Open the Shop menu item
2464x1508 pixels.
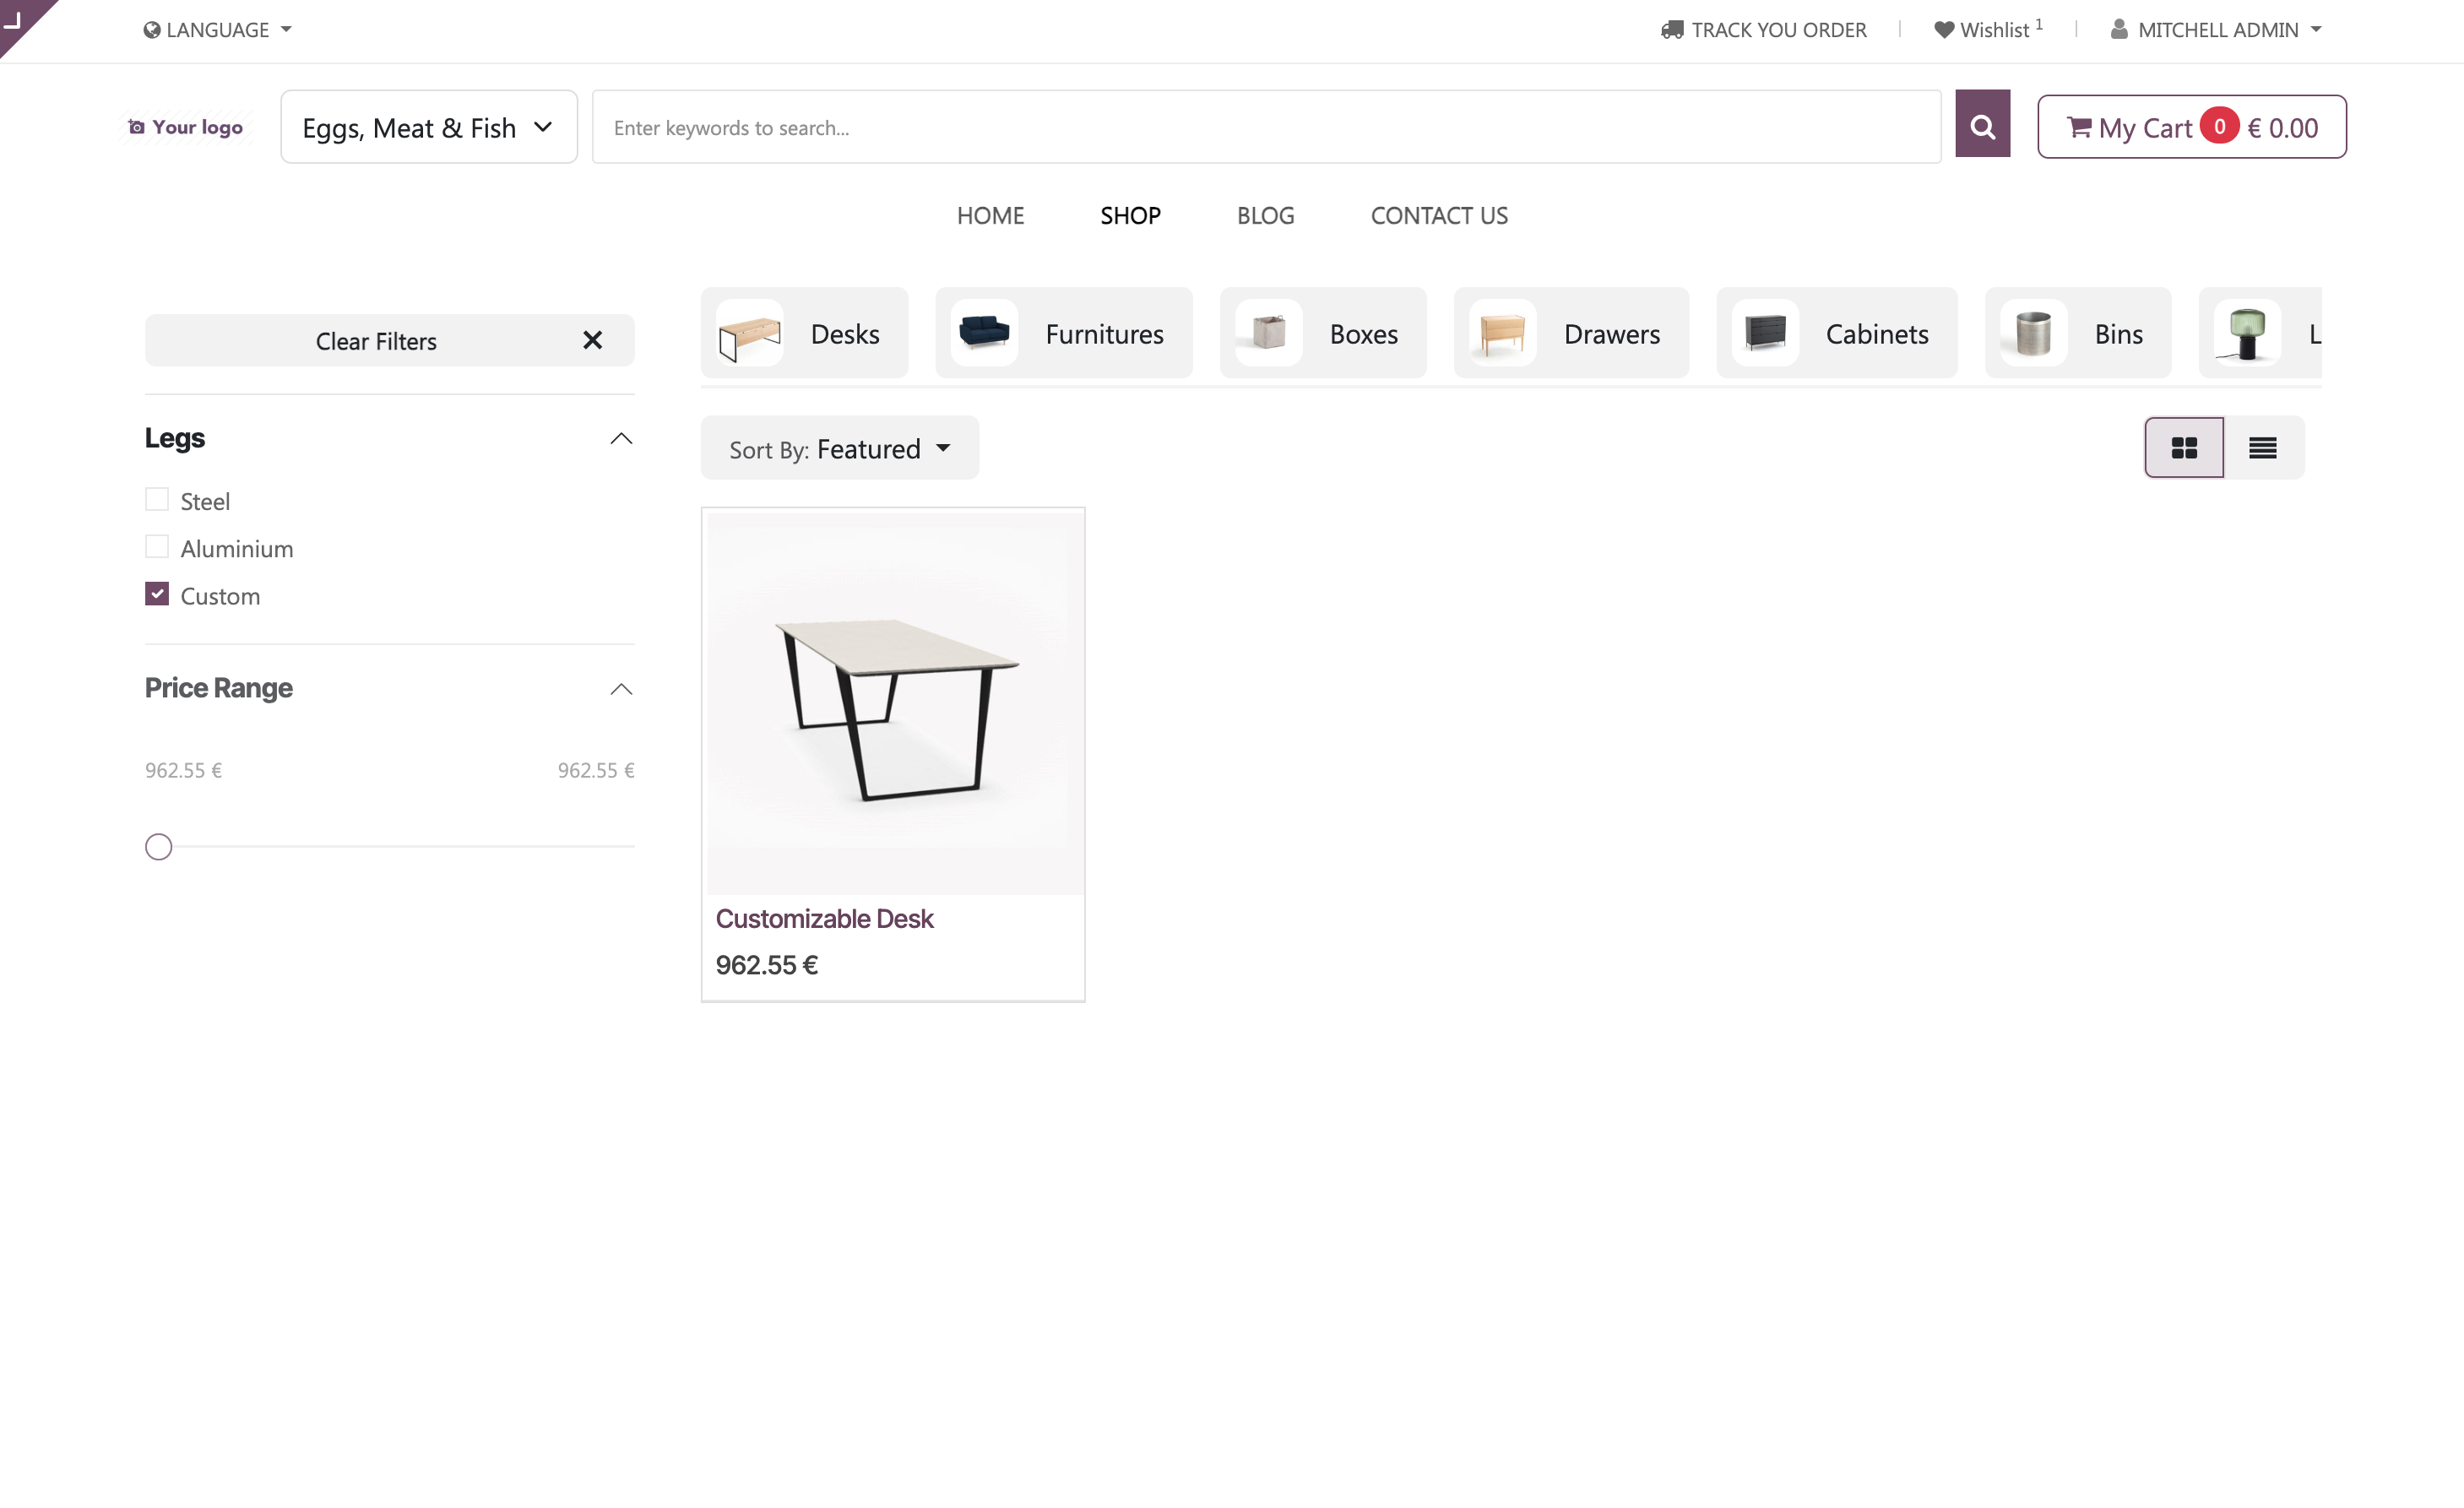1130,215
